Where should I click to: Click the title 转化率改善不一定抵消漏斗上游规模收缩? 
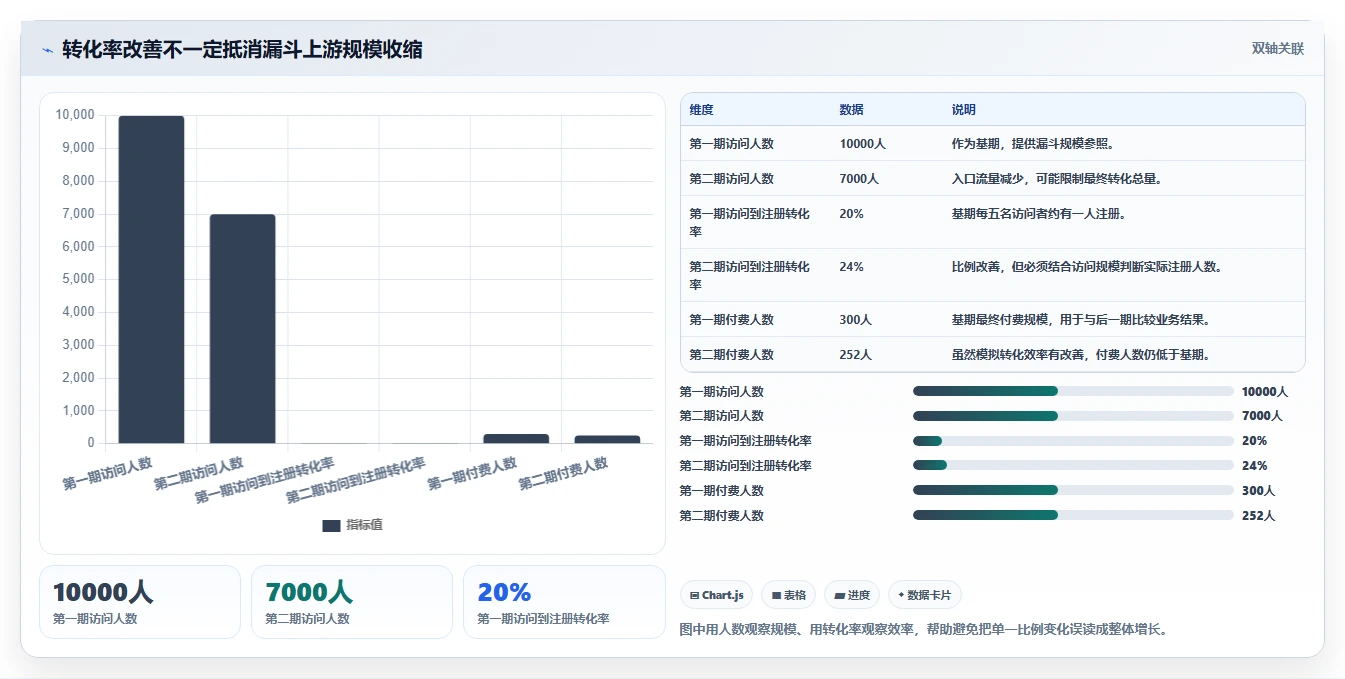(x=242, y=49)
